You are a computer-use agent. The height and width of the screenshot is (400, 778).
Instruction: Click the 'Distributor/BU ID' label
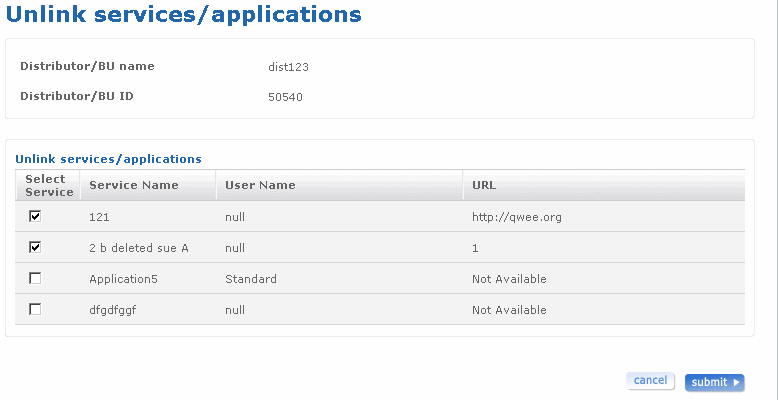[77, 96]
